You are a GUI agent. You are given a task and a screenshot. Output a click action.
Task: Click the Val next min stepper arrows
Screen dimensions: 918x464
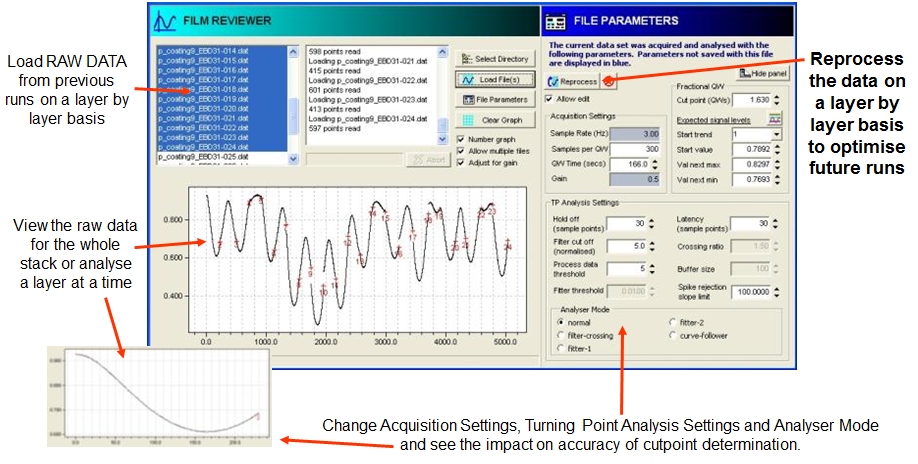pyautogui.click(x=776, y=180)
